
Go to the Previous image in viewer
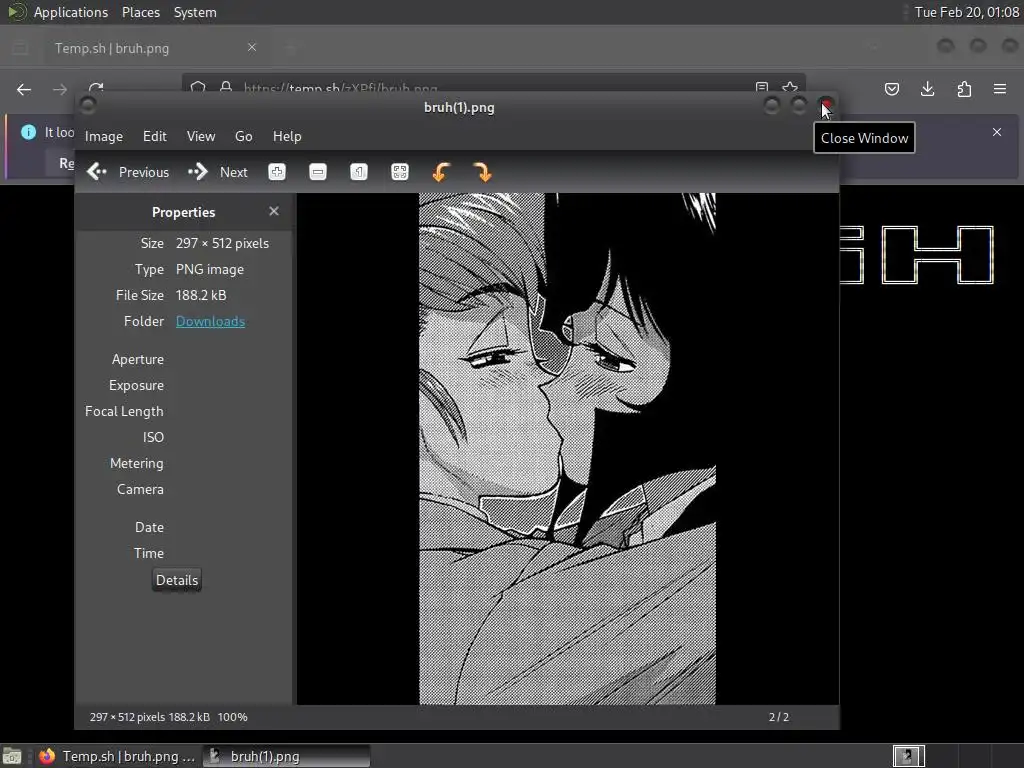coord(128,172)
